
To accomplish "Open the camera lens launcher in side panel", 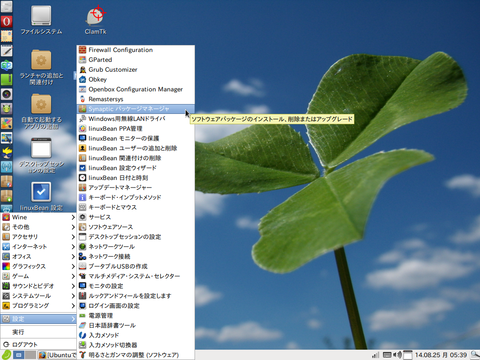I will 6,94.
